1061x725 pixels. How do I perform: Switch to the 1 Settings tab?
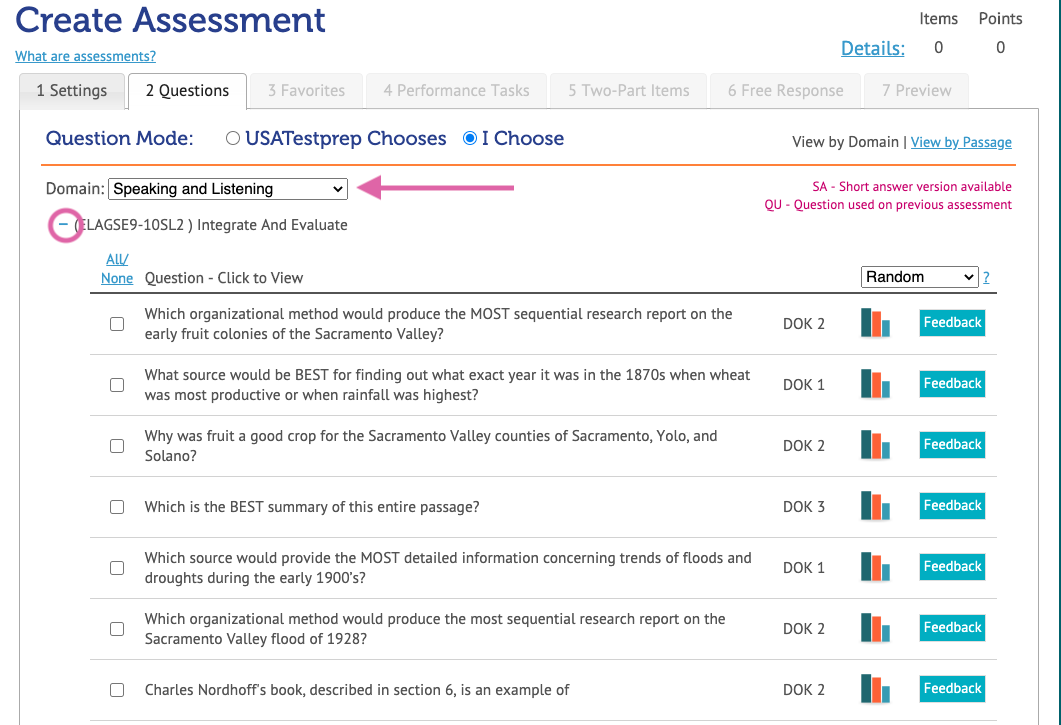(72, 91)
